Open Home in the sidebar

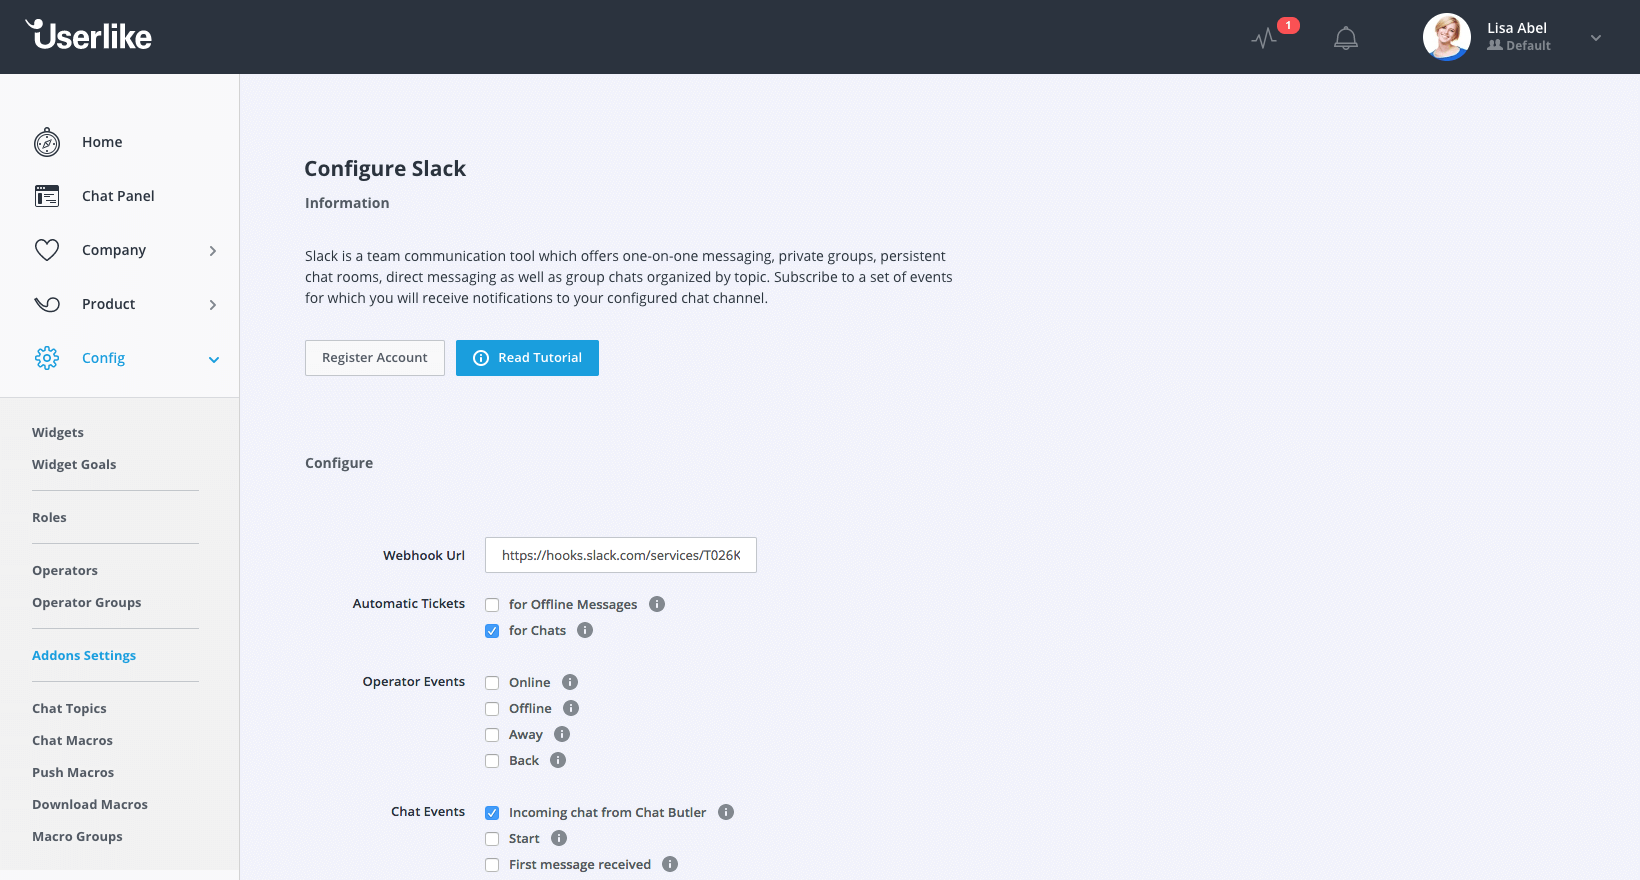click(x=102, y=142)
